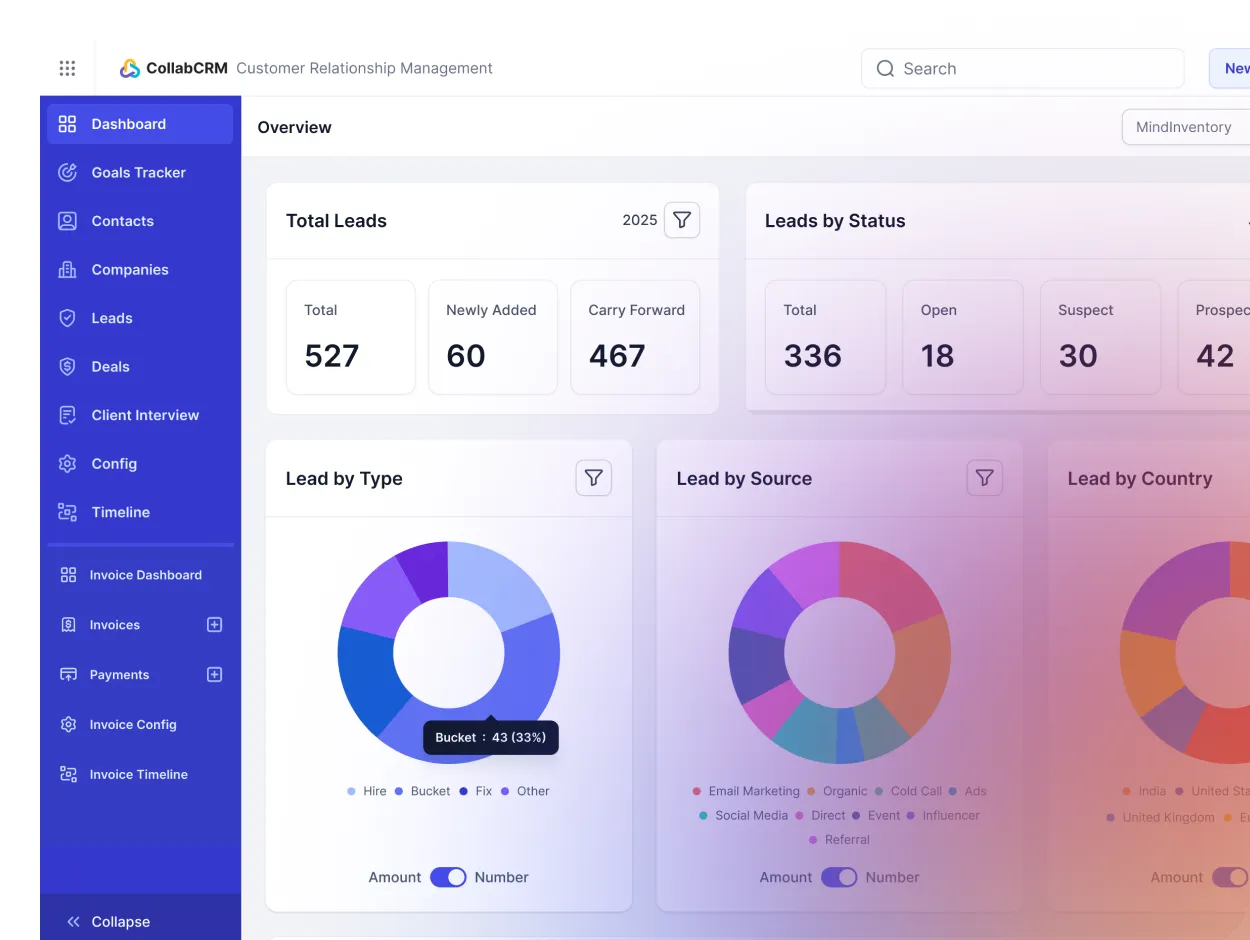Open the app grid launcher icon

point(67,68)
